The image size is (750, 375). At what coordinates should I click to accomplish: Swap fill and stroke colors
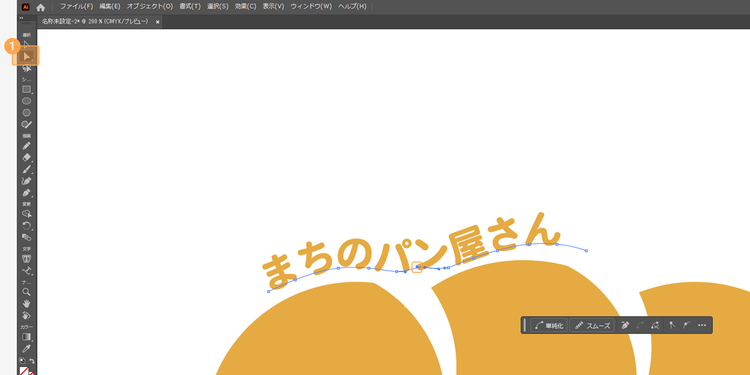coord(32,360)
